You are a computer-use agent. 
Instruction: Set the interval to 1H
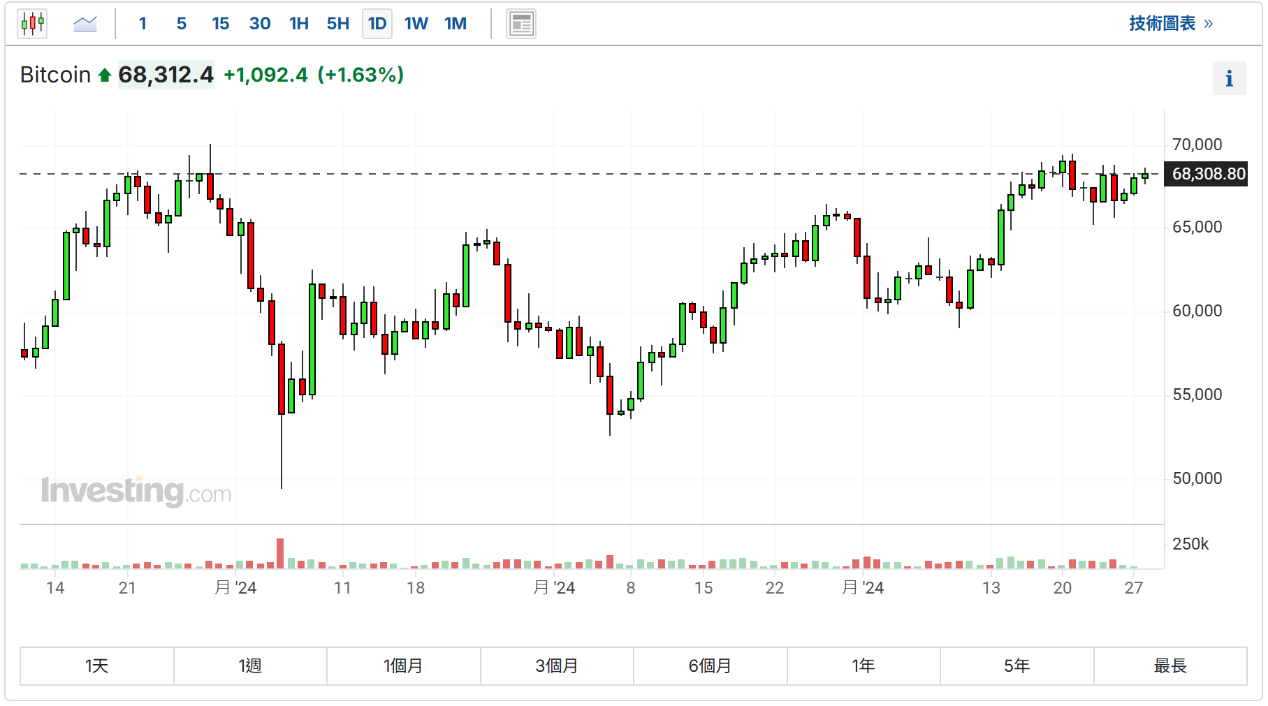click(x=299, y=23)
